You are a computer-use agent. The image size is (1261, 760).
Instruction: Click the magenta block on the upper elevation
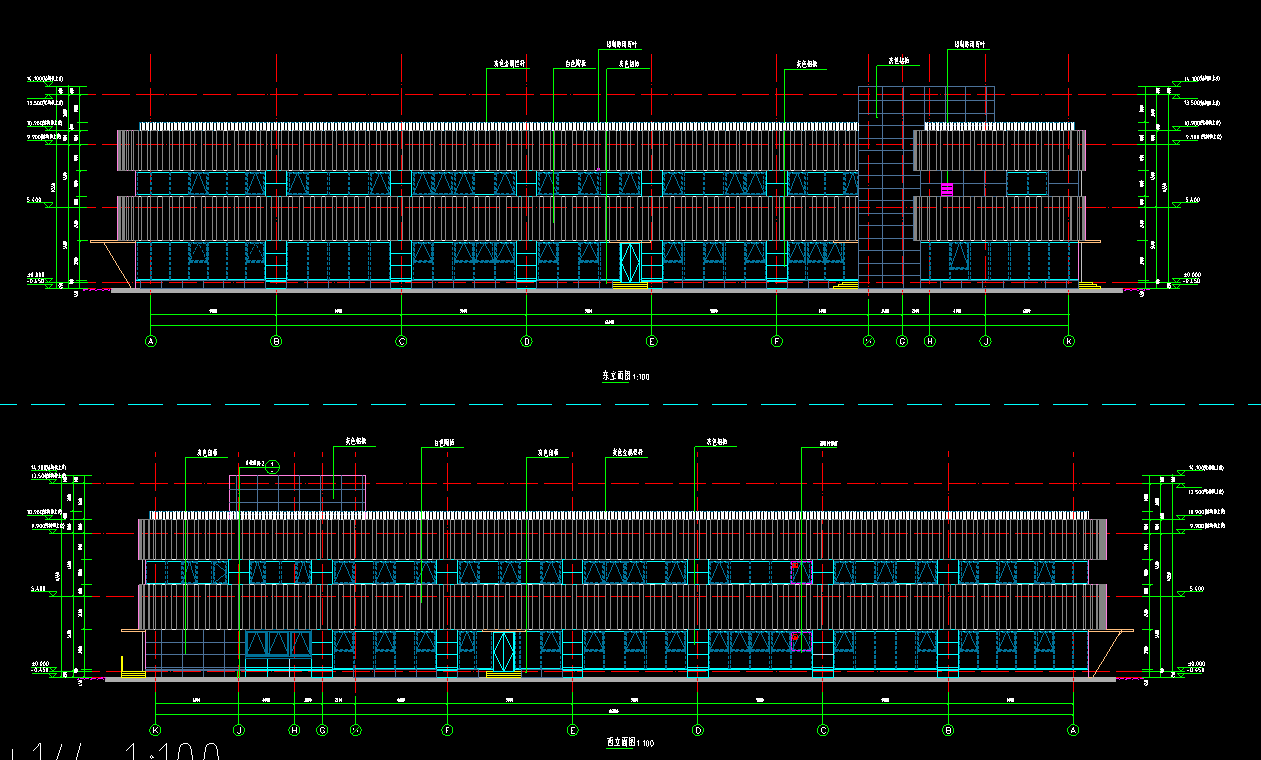click(947, 188)
